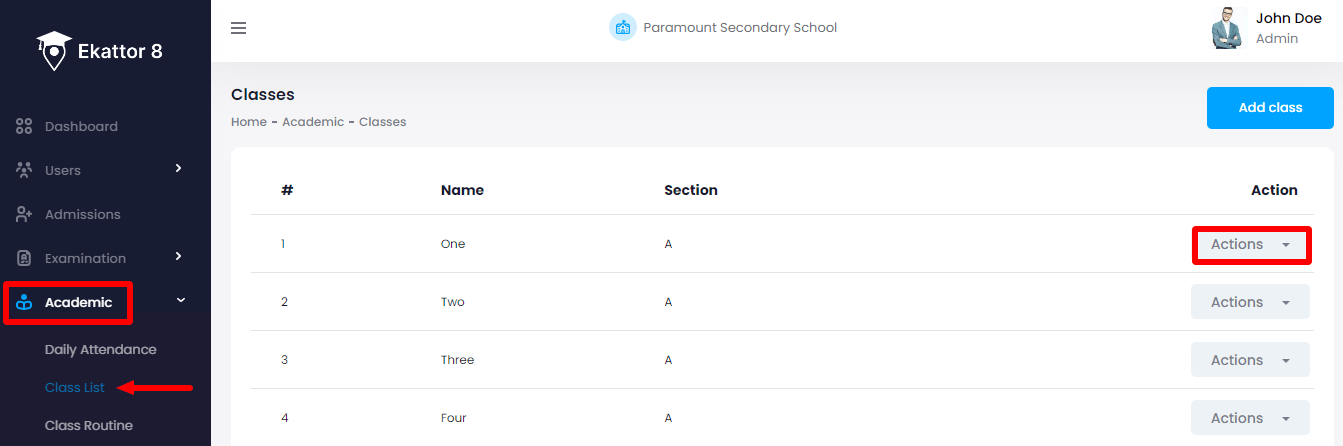This screenshot has width=1343, height=446.
Task: Expand the Examination submenu chevron
Action: coord(179,256)
